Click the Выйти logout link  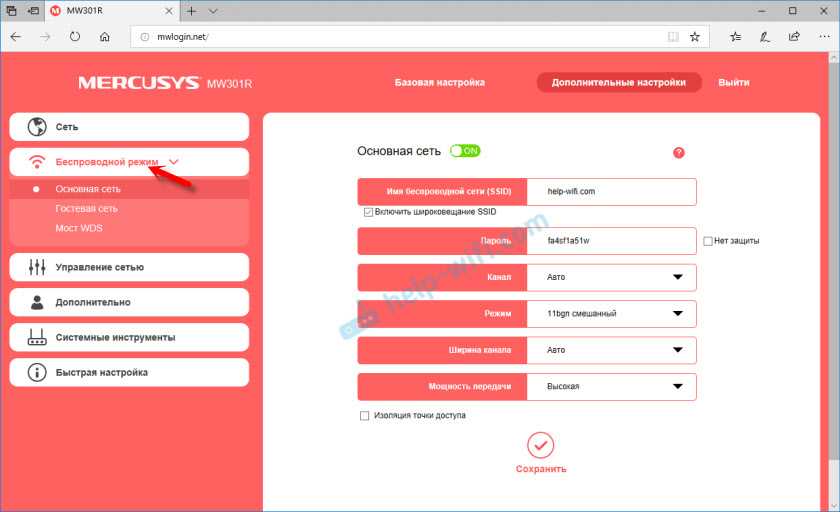pyautogui.click(x=733, y=83)
